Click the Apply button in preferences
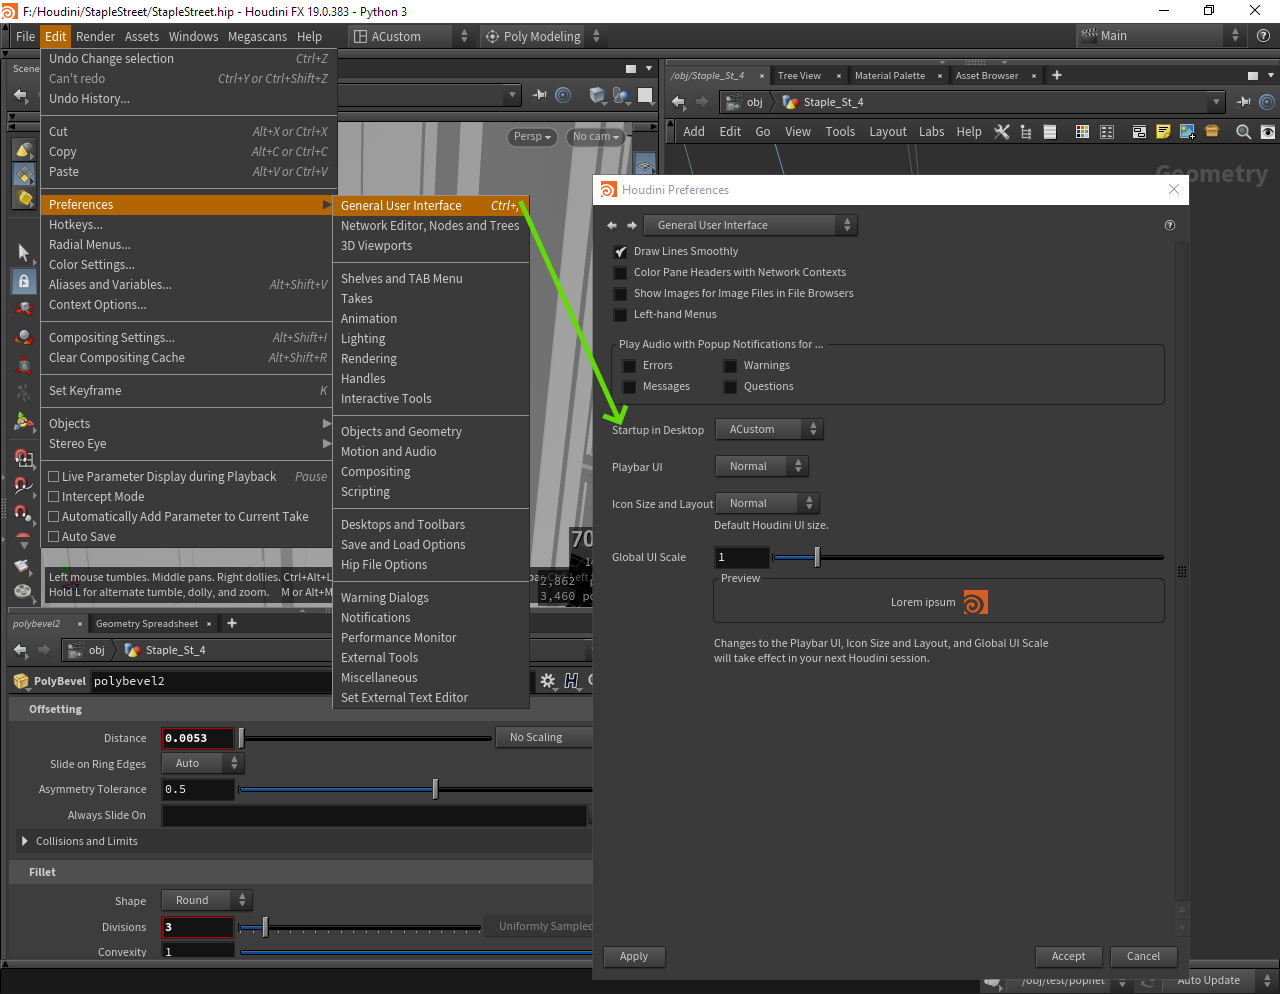1280x994 pixels. tap(634, 957)
